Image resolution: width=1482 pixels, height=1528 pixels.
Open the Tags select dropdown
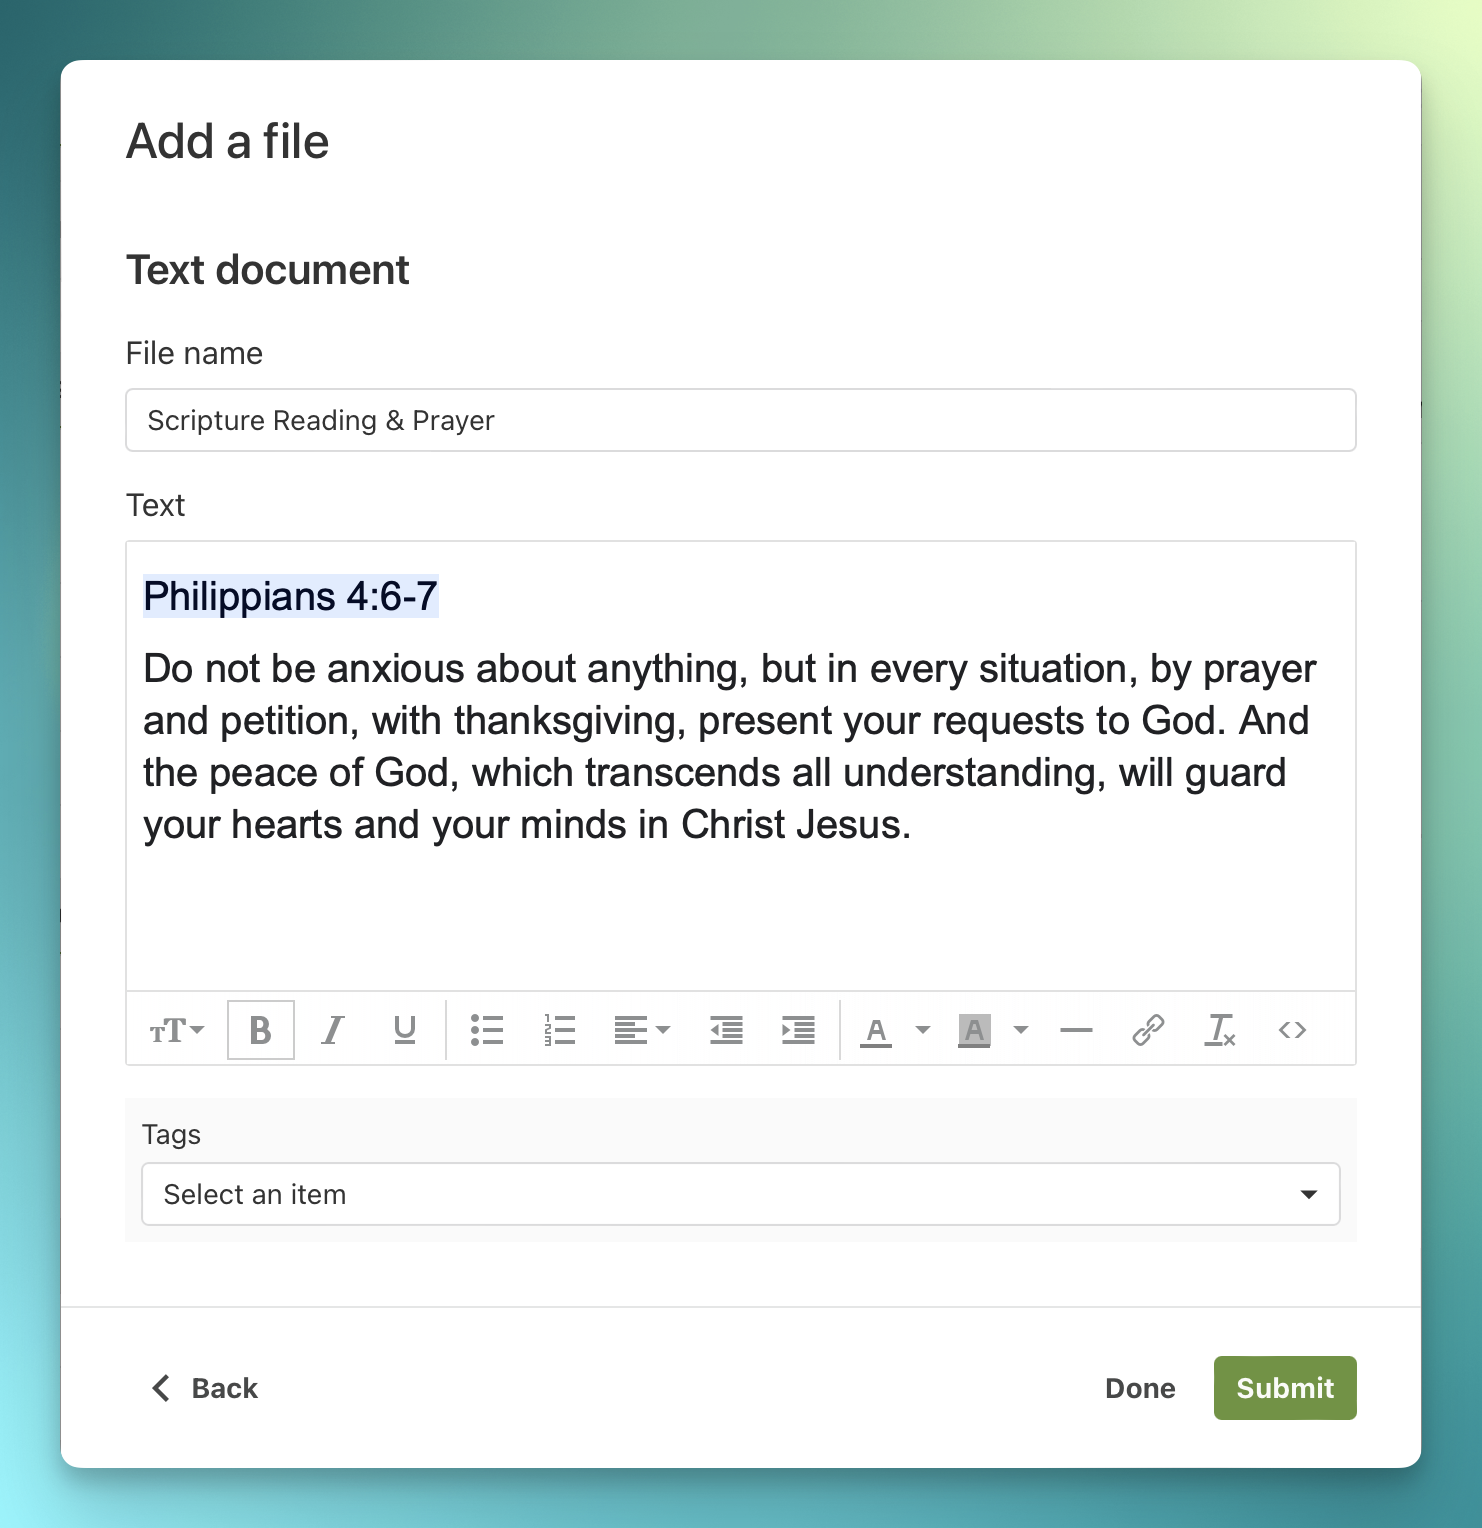pyautogui.click(x=740, y=1194)
